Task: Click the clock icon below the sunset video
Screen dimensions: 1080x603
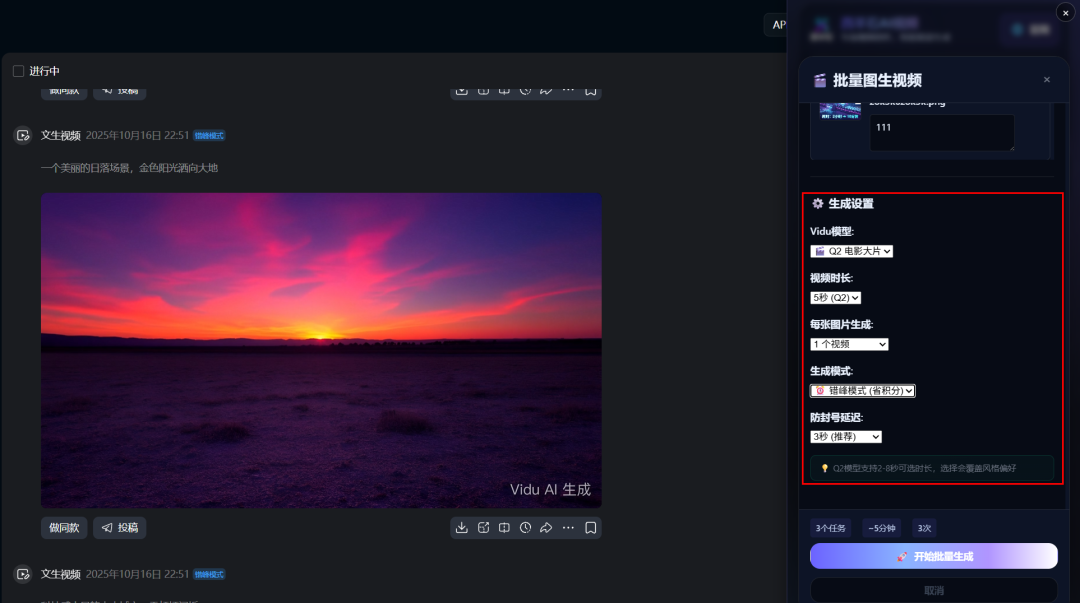Action: (525, 528)
